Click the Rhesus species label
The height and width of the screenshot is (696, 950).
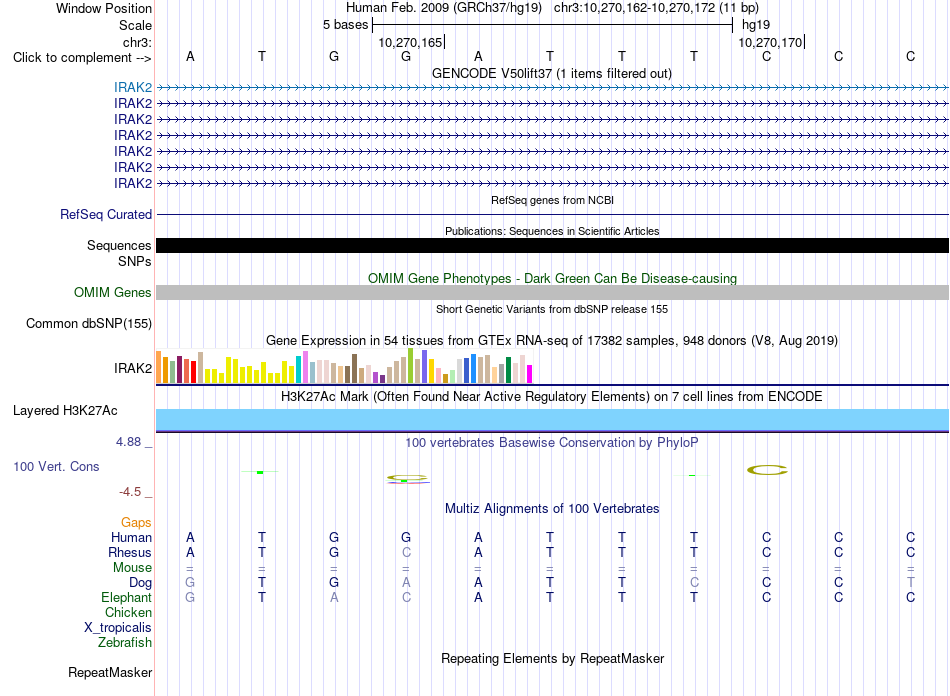point(130,552)
